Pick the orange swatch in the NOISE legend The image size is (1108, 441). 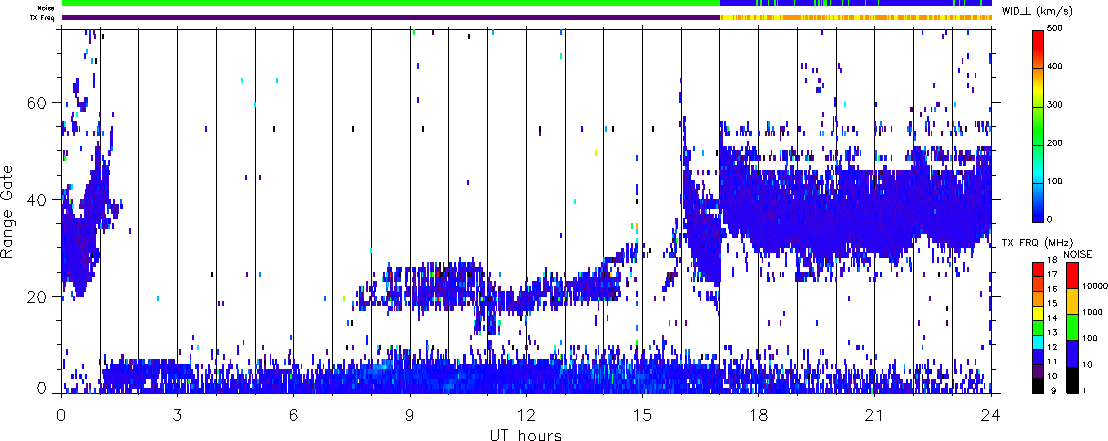click(1073, 301)
